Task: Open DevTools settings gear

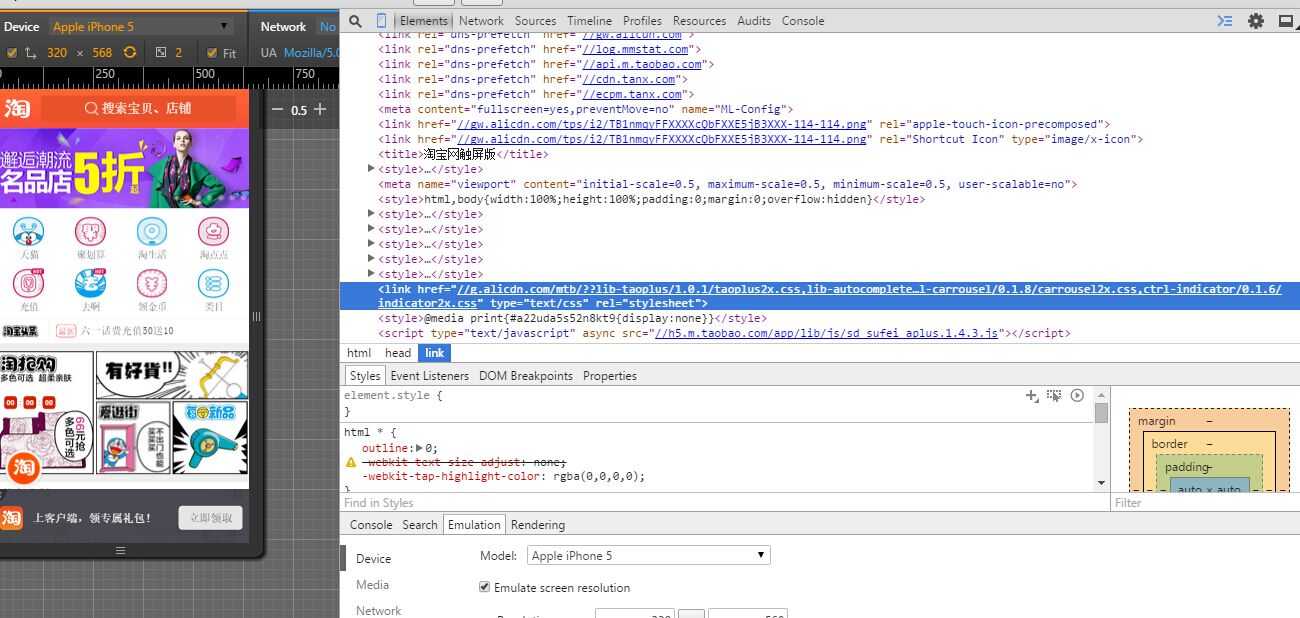Action: [x=1256, y=20]
